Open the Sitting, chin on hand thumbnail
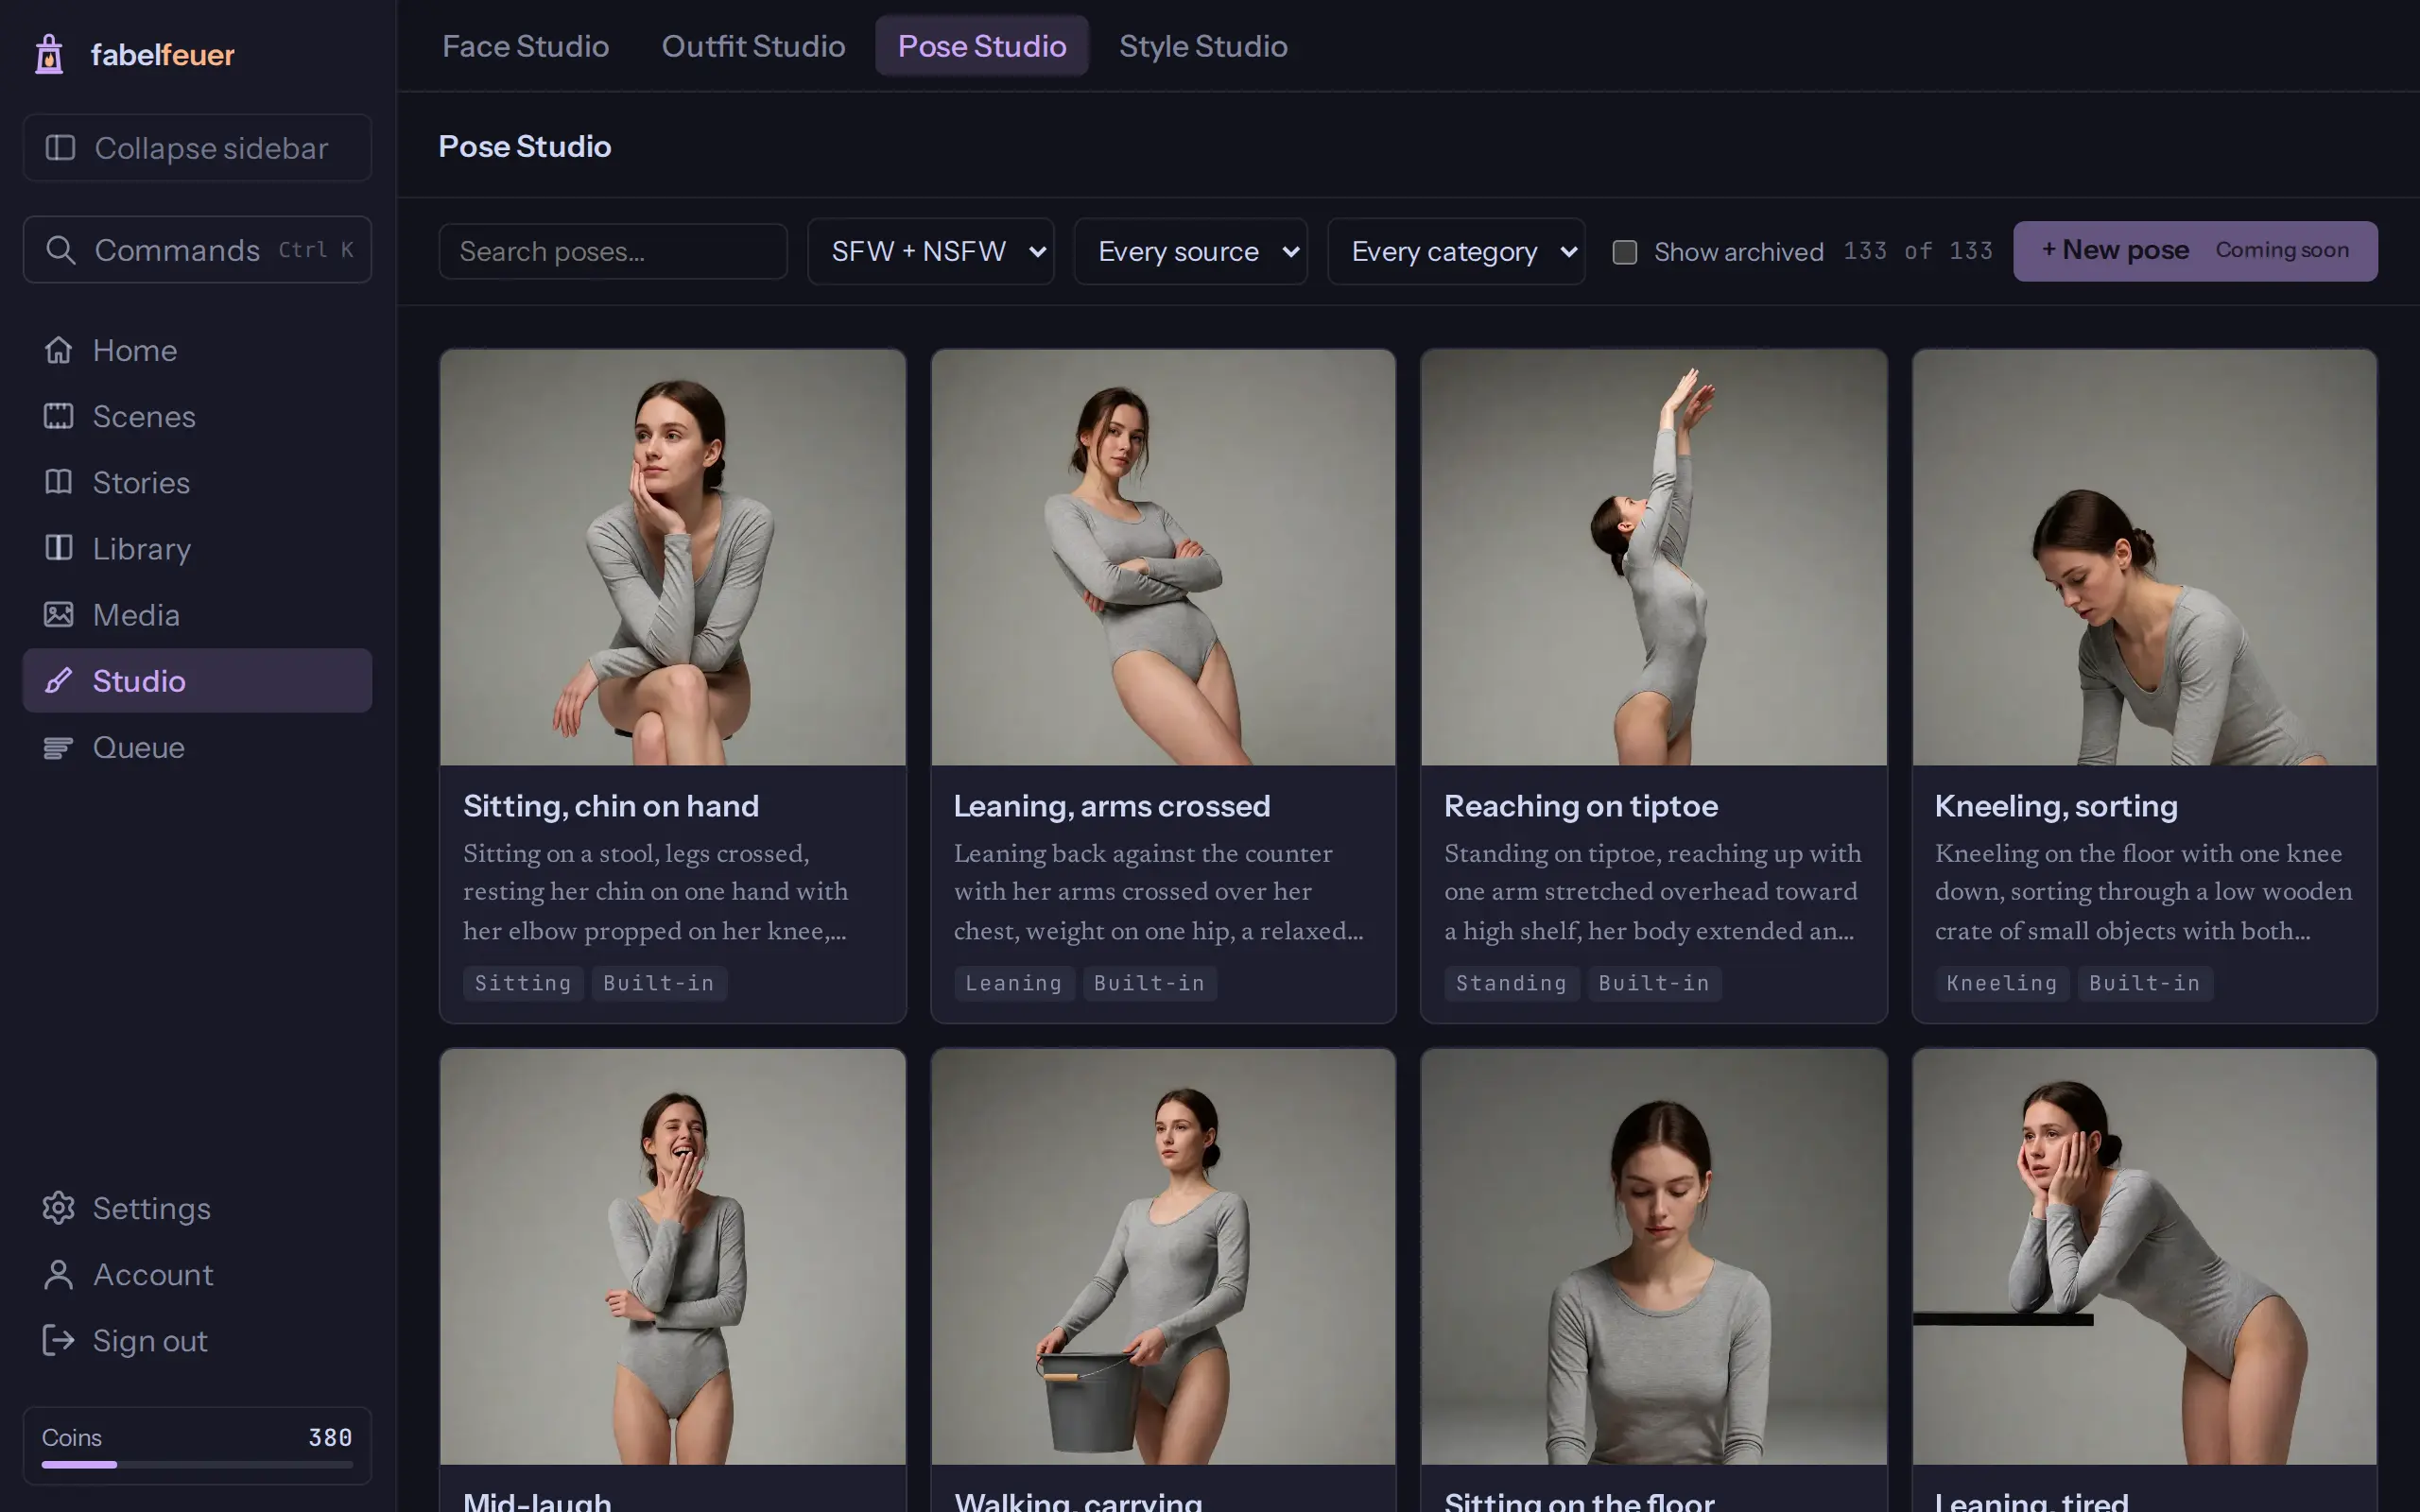 (x=673, y=557)
